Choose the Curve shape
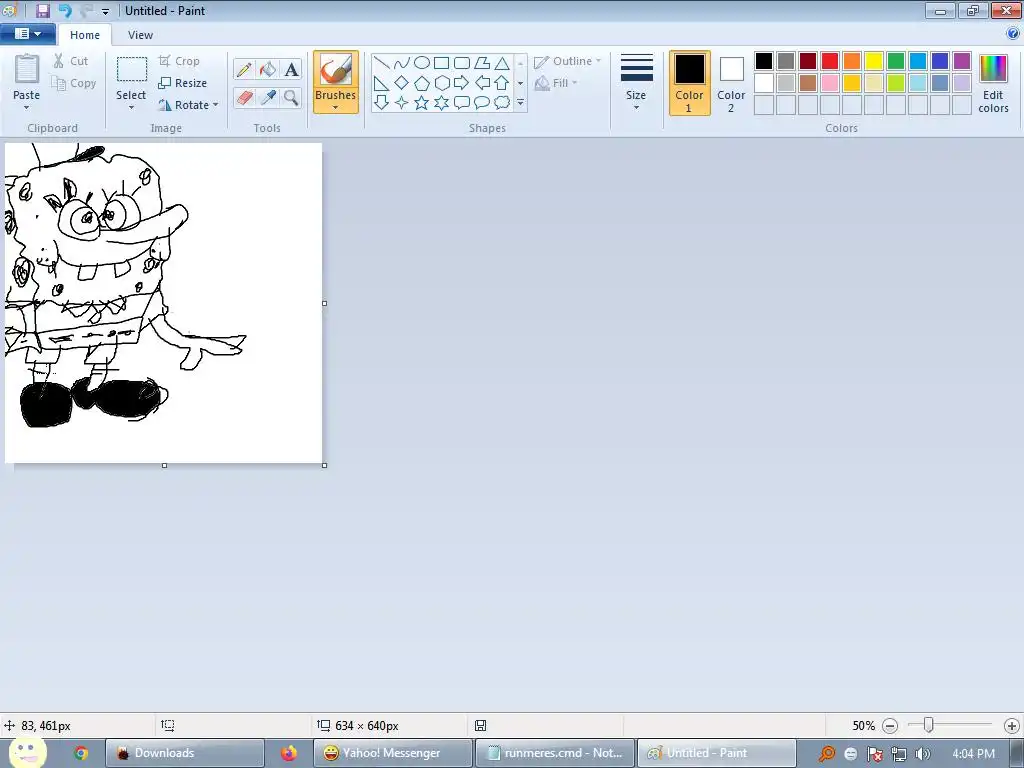This screenshot has height=768, width=1024. point(402,63)
